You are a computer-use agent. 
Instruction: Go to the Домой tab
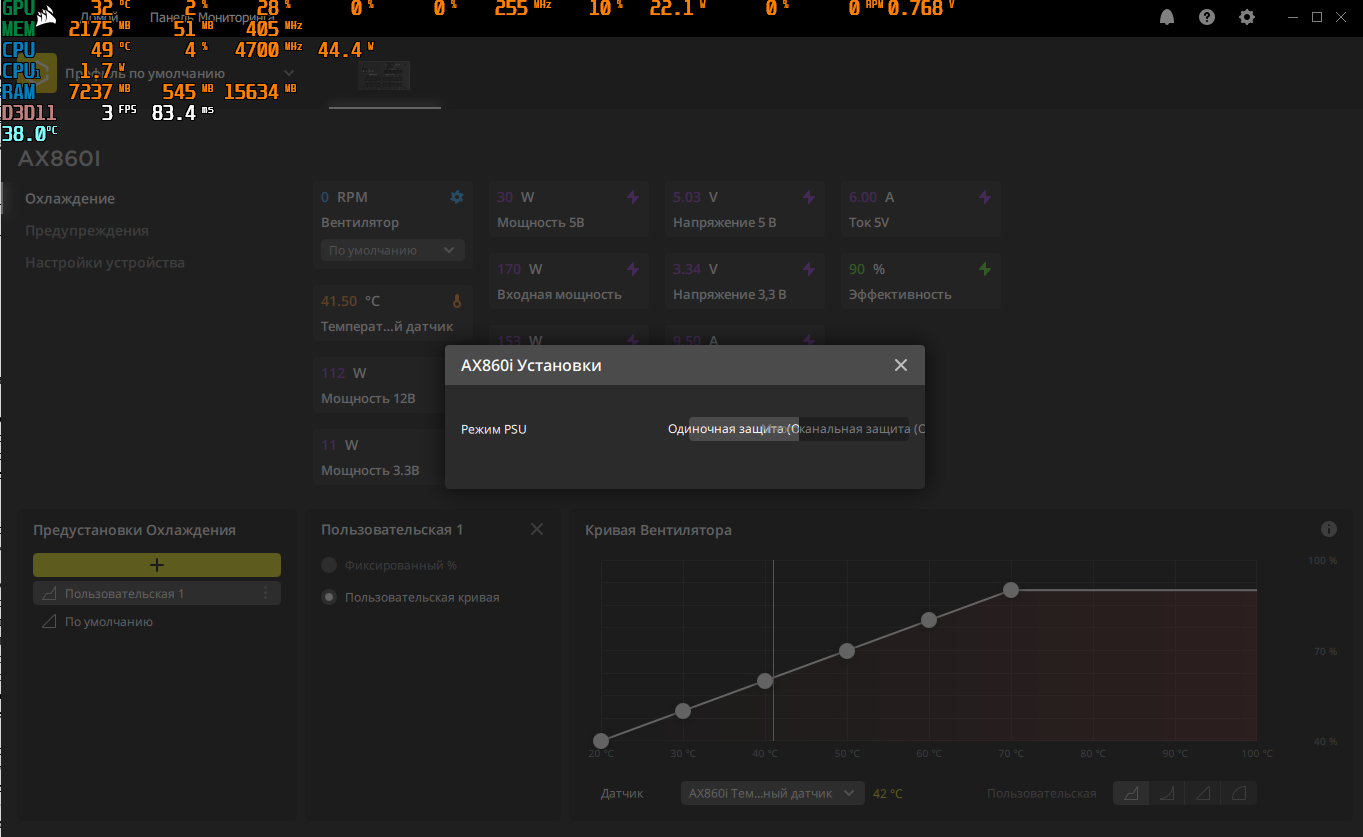(x=100, y=17)
